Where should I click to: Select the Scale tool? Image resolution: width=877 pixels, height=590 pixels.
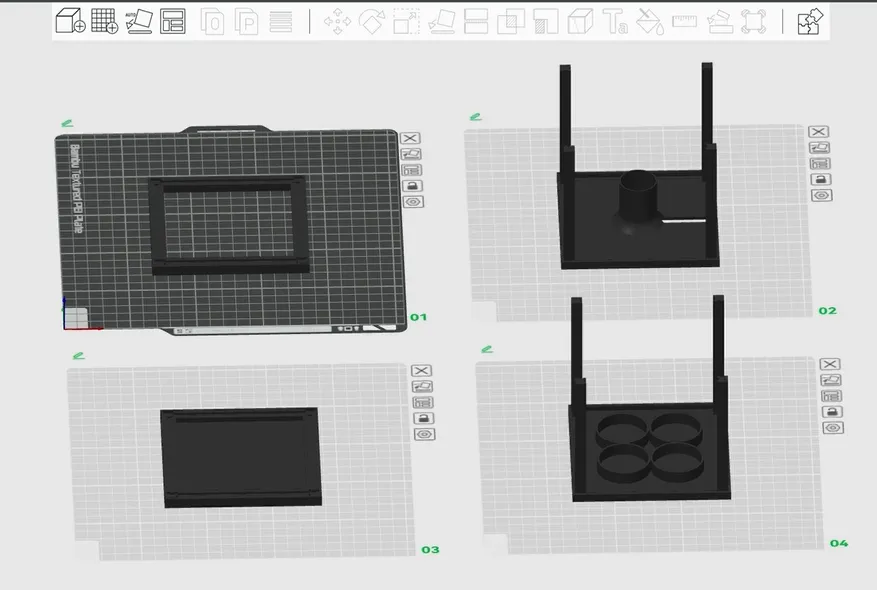point(407,22)
